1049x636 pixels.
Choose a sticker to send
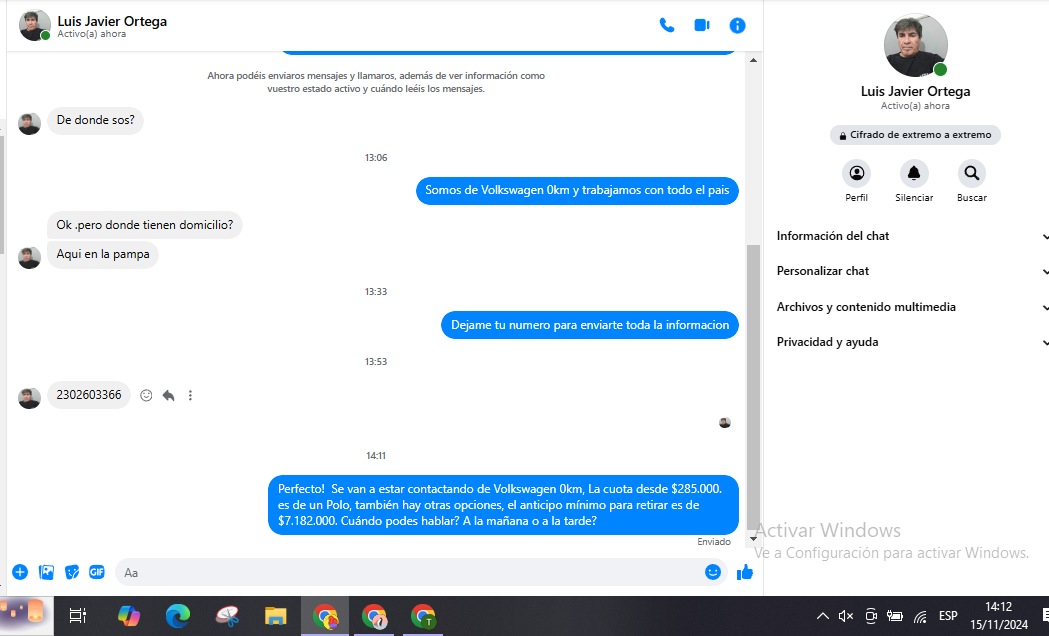pyautogui.click(x=72, y=572)
